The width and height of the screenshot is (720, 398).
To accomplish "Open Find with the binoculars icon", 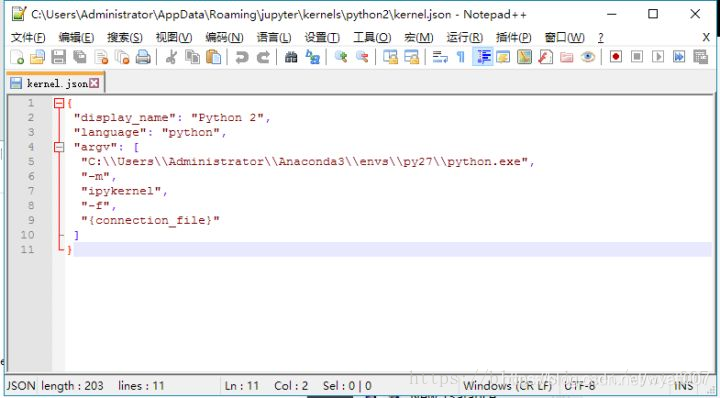I will (x=291, y=57).
